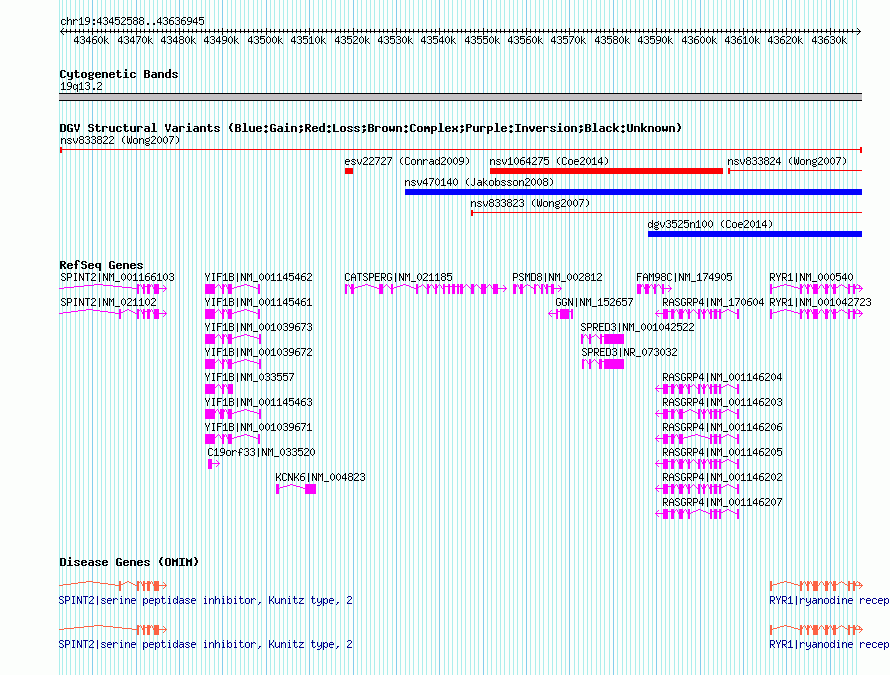890x675 pixels.
Task: Open the GGN|NM_152657 gene glyph
Action: [561, 314]
